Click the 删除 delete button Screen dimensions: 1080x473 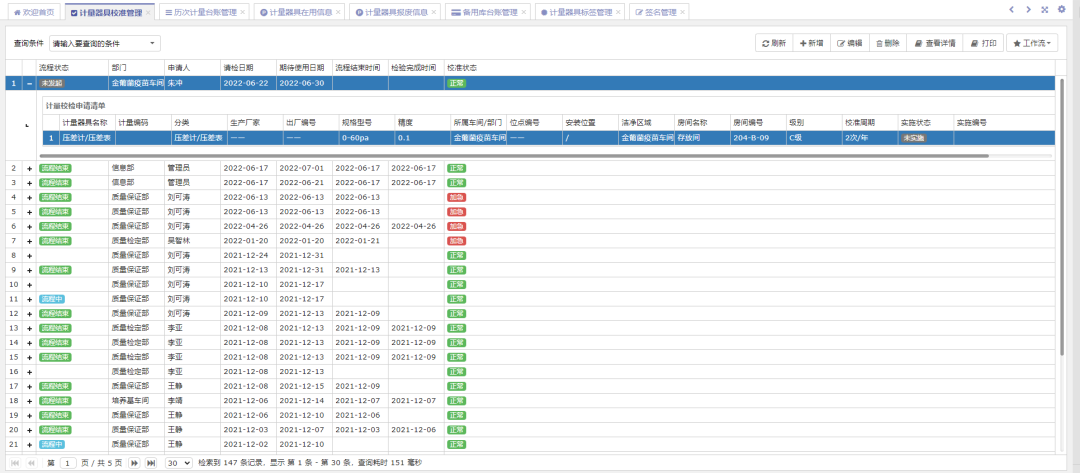coord(887,43)
